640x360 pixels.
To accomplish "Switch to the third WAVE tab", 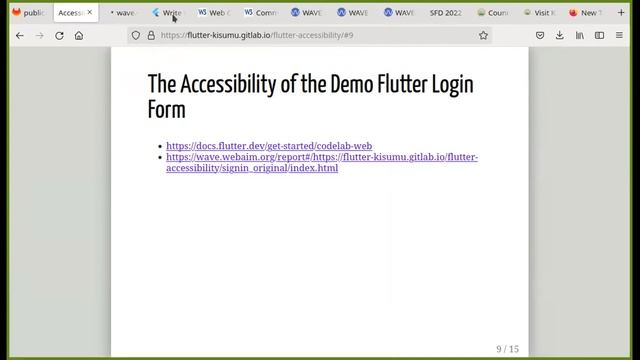I will tap(400, 13).
